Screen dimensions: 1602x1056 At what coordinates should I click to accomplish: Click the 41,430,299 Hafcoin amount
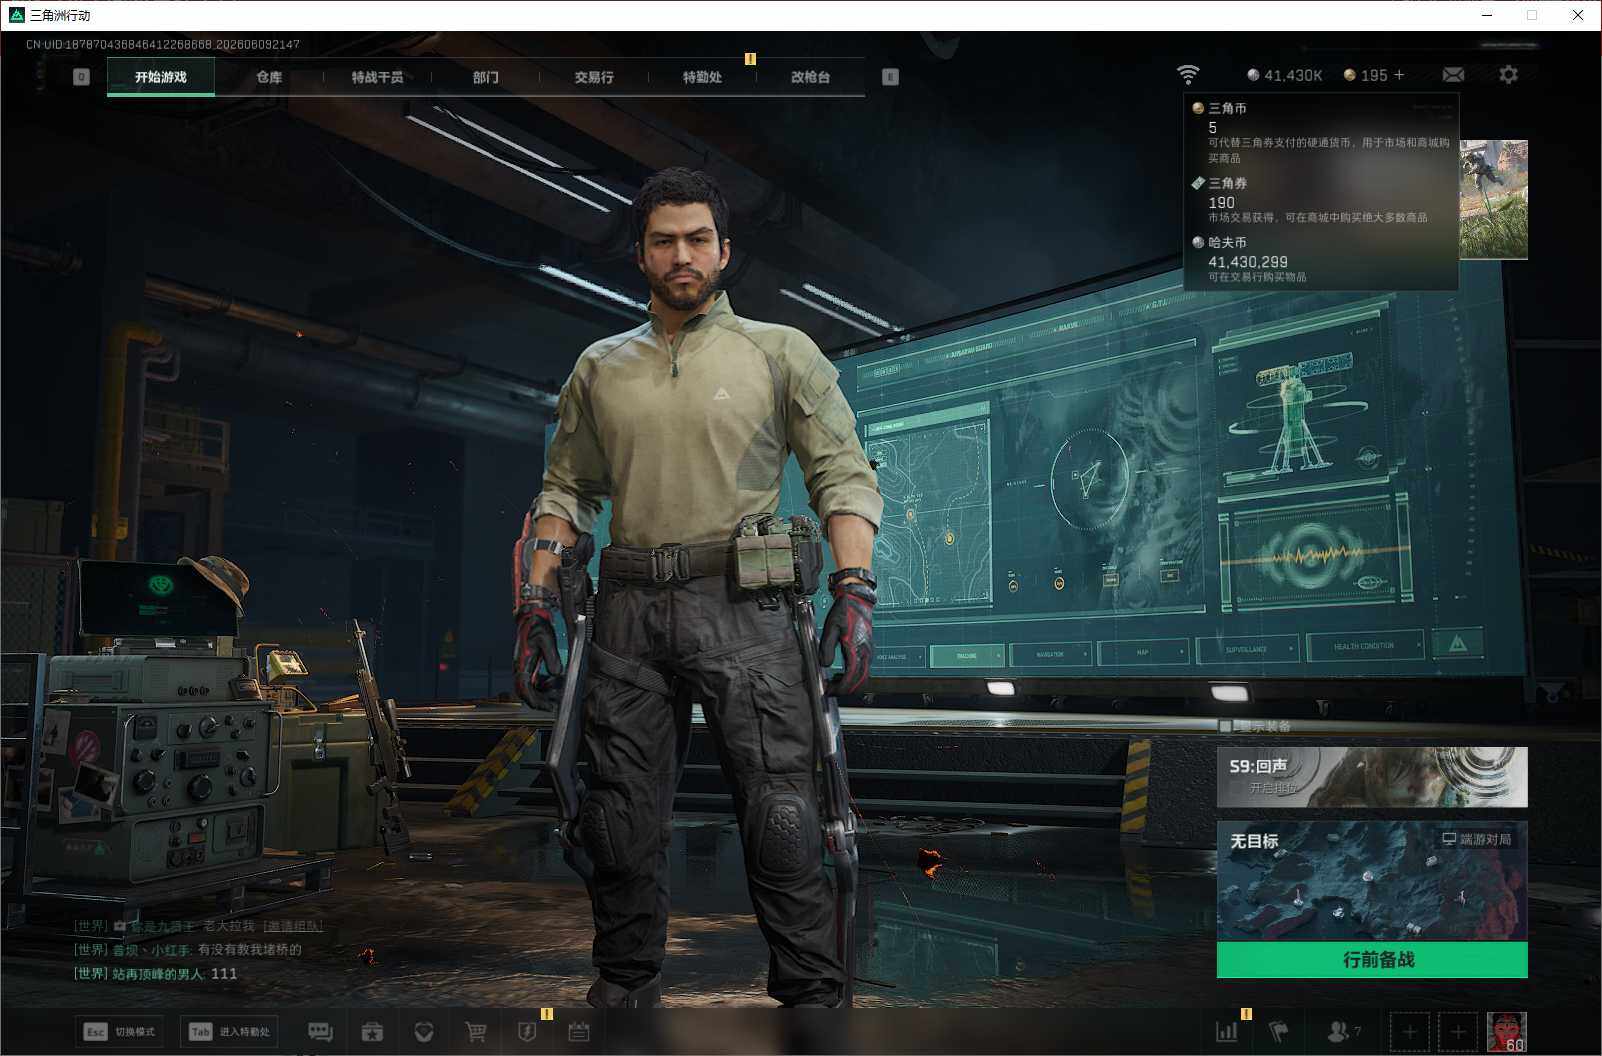(1248, 262)
